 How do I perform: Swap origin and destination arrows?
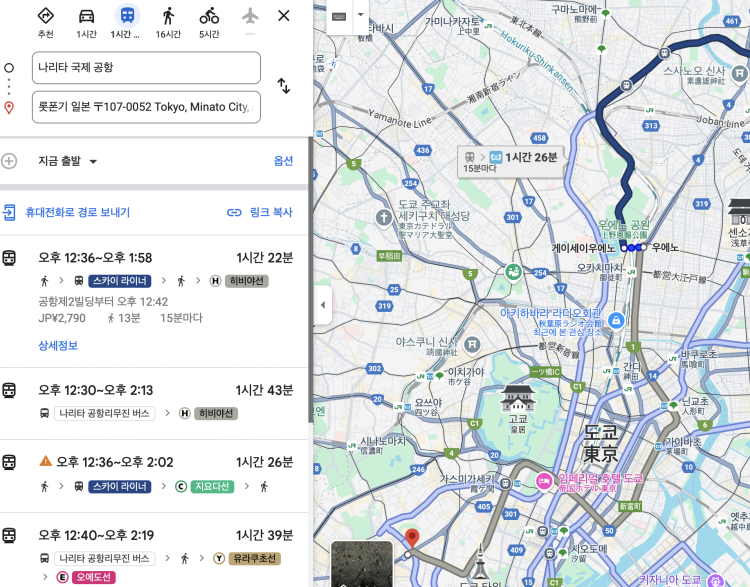(x=284, y=86)
